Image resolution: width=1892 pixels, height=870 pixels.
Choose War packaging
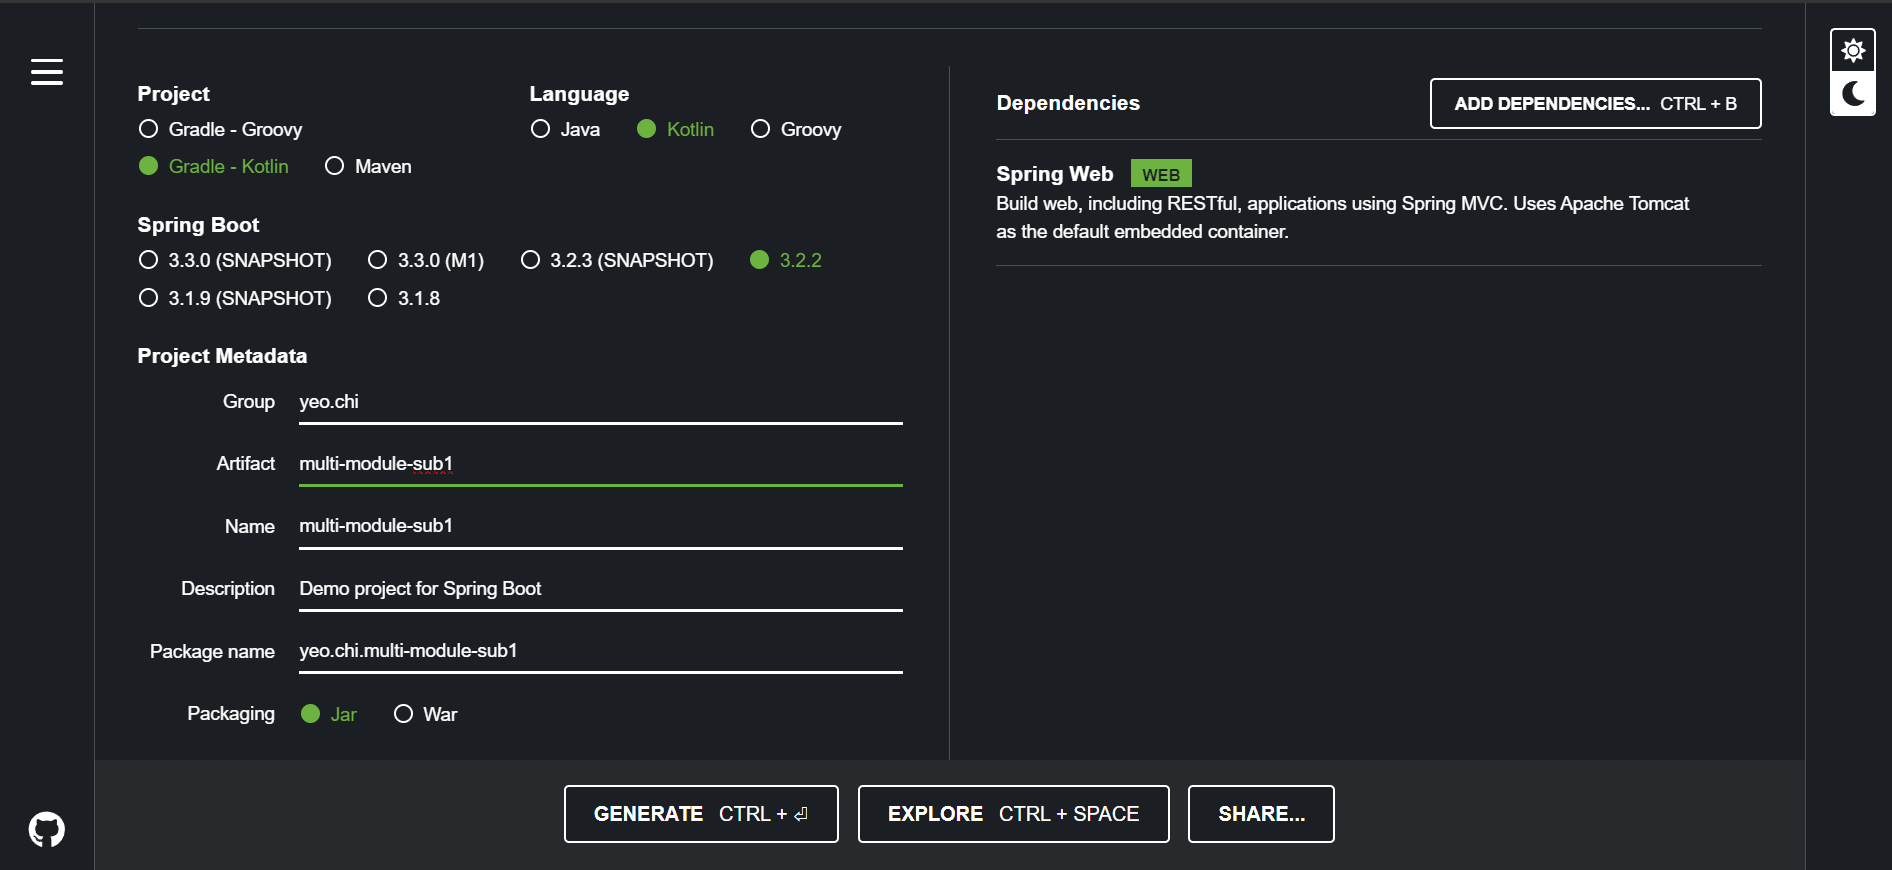pos(425,714)
